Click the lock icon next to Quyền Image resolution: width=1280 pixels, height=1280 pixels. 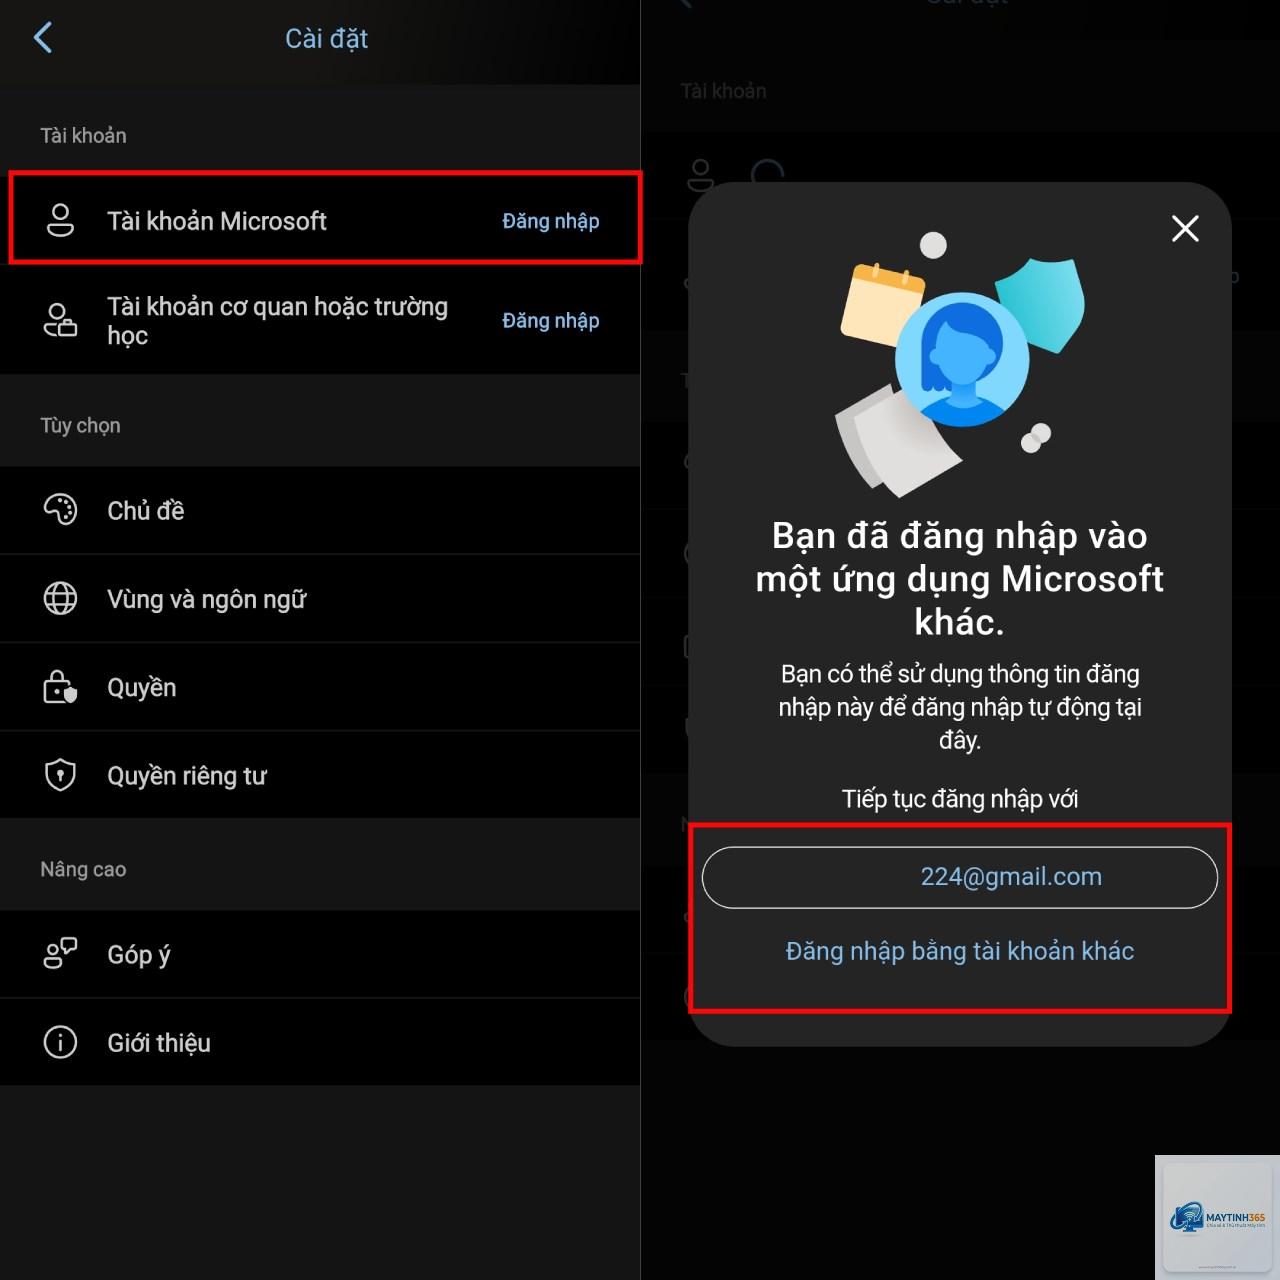pyautogui.click(x=60, y=687)
